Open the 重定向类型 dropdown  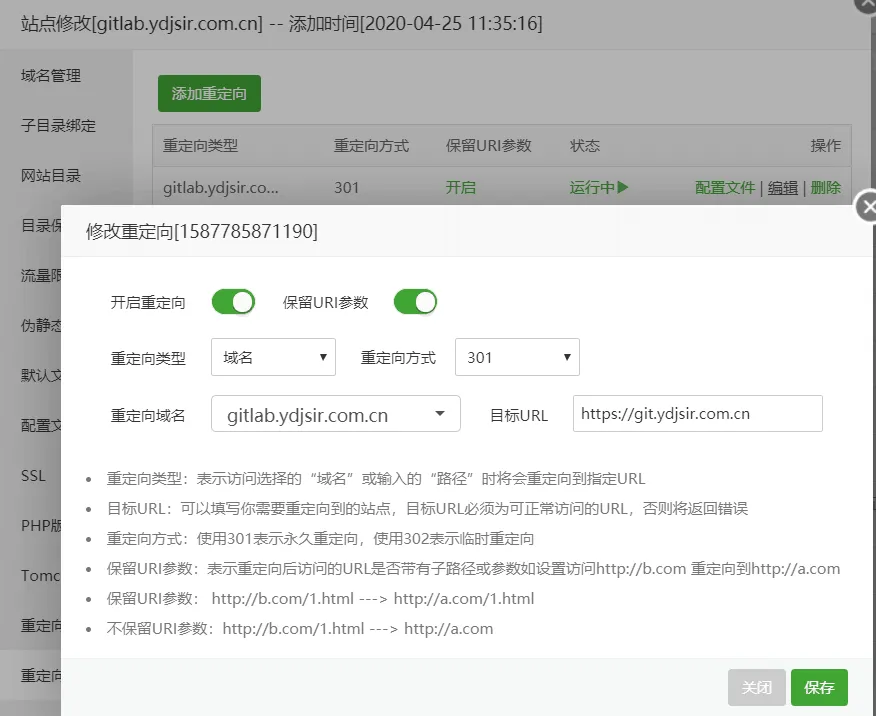coord(273,357)
